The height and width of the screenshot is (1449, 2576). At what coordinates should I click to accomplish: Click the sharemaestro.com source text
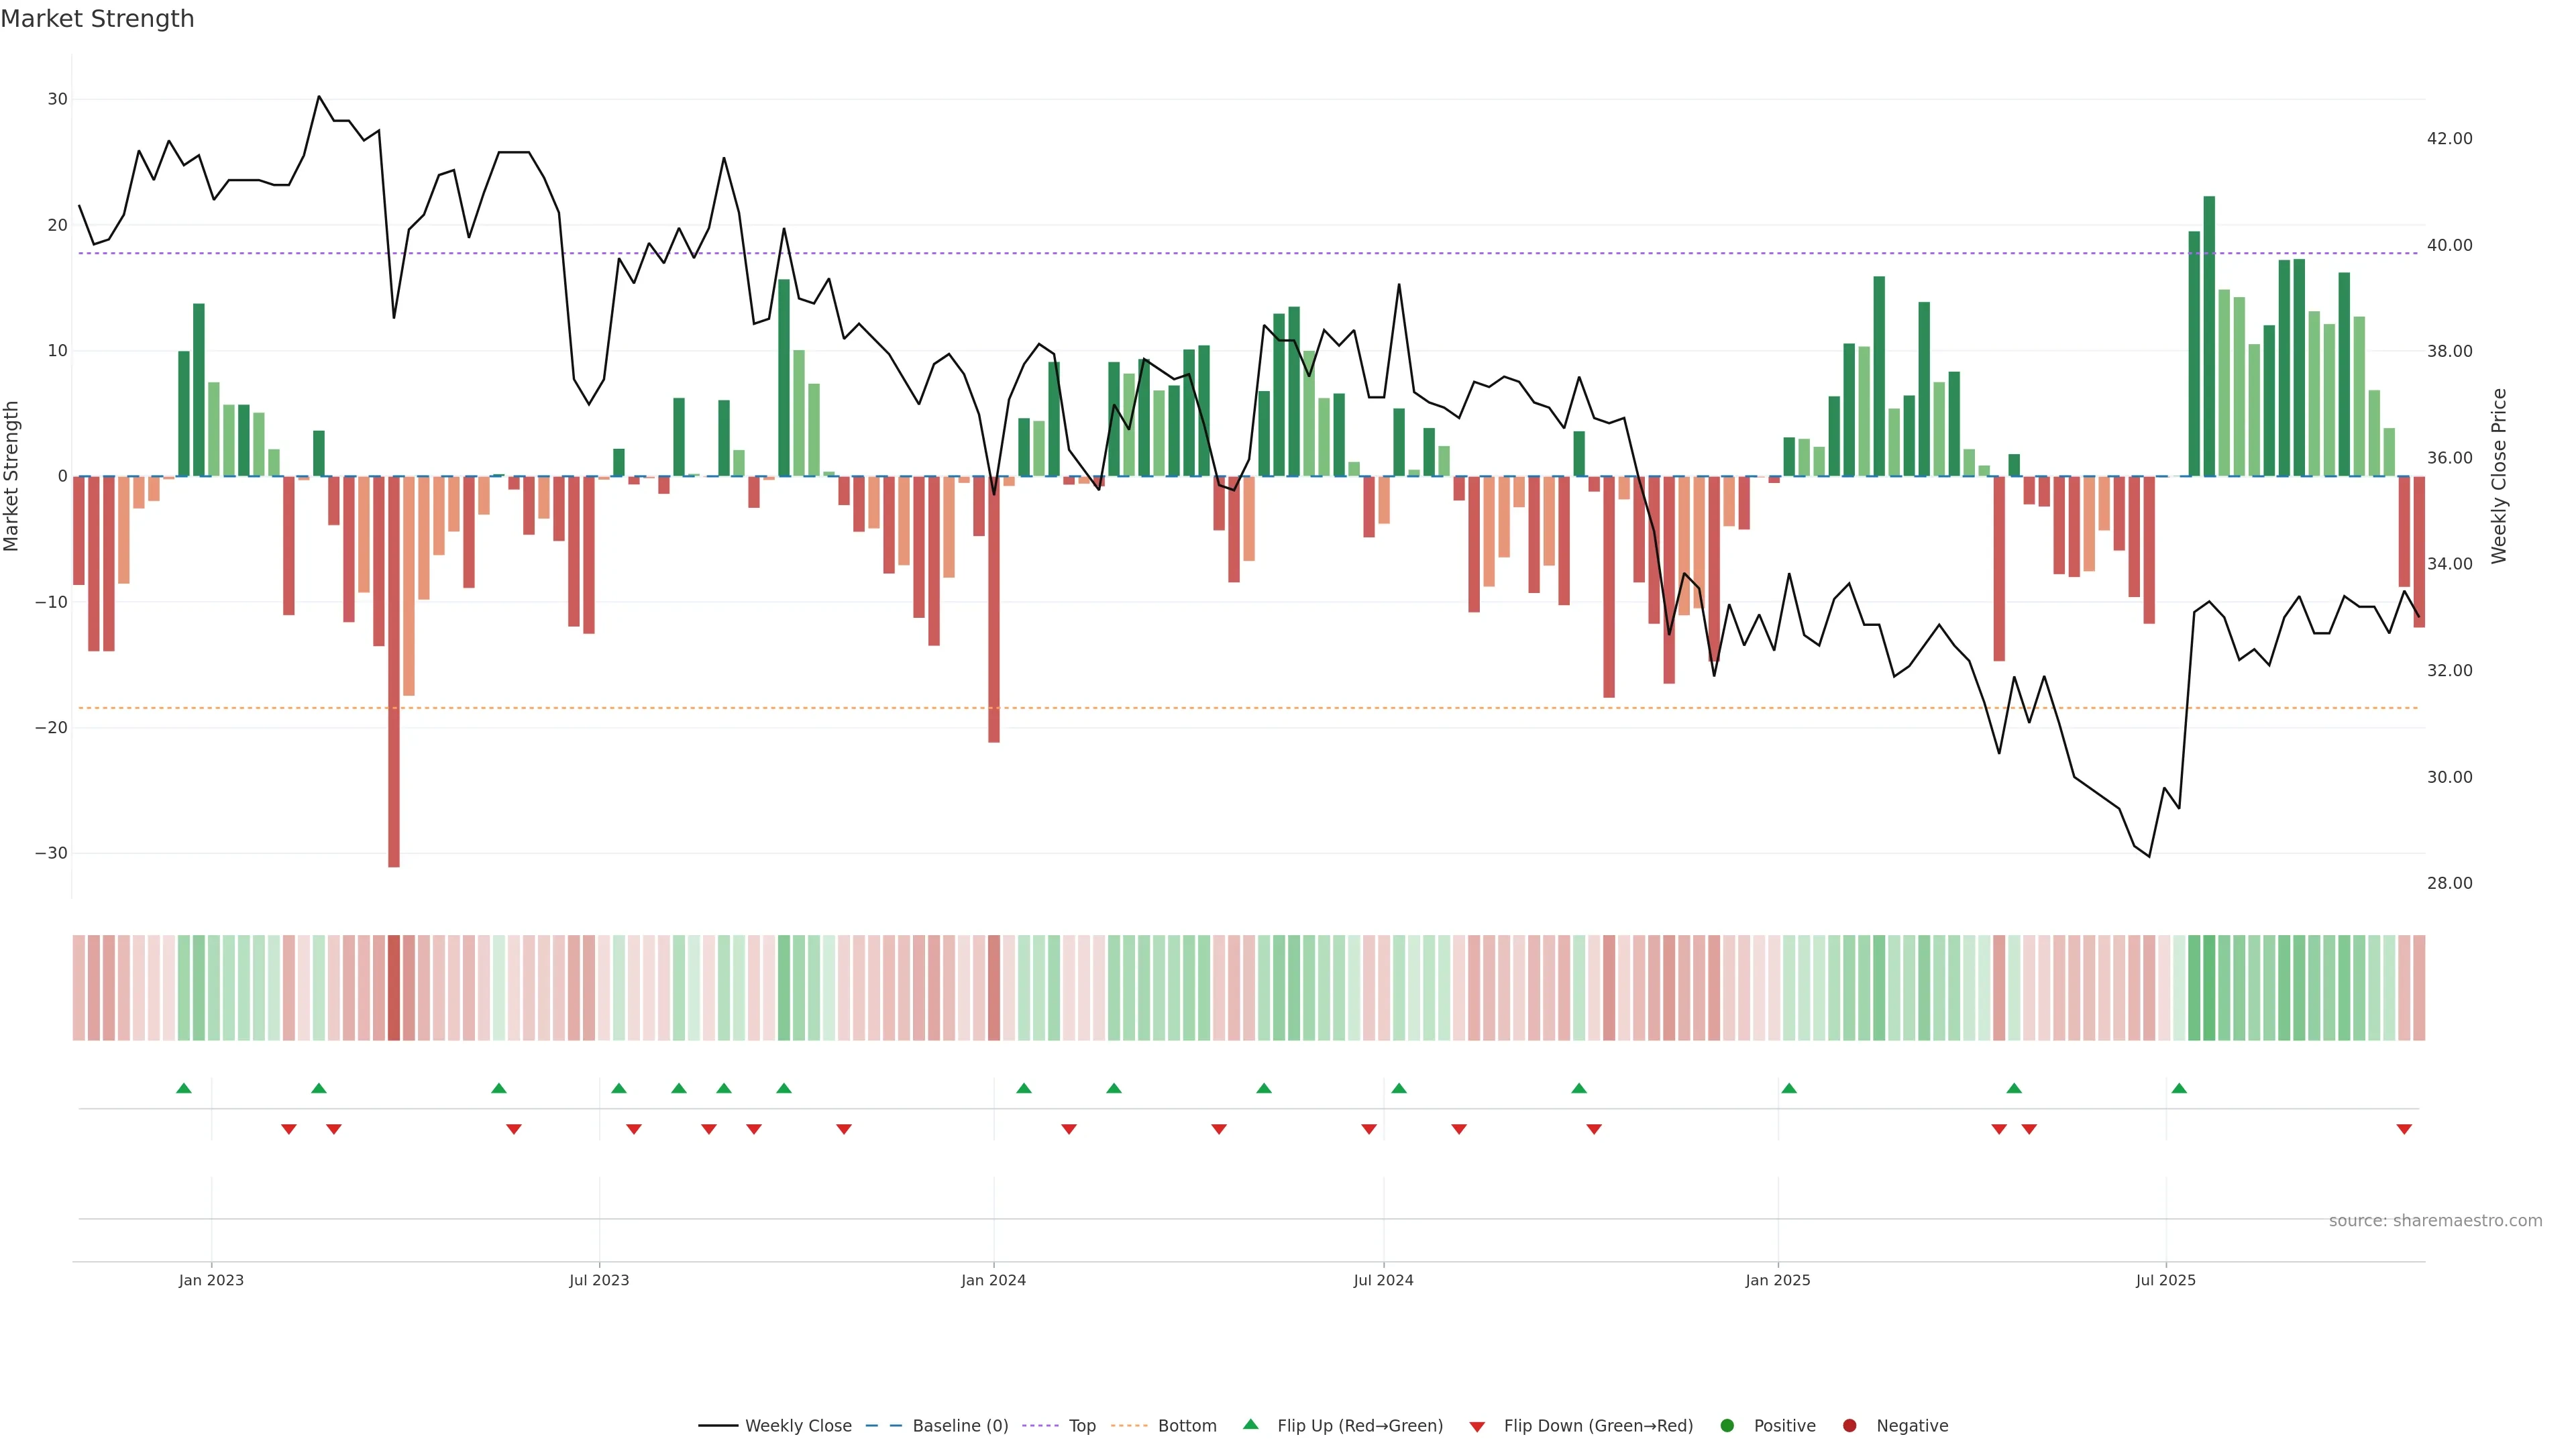[2435, 1221]
